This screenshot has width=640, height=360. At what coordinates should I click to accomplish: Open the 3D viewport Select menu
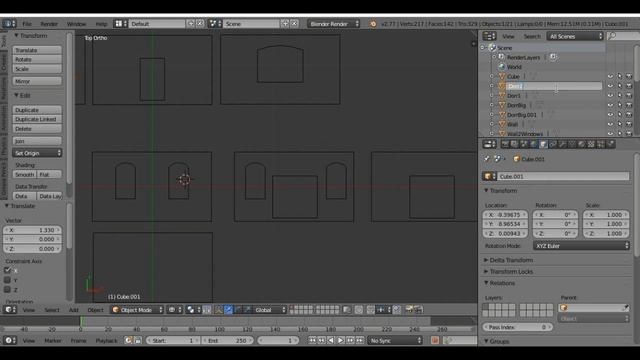coord(52,310)
